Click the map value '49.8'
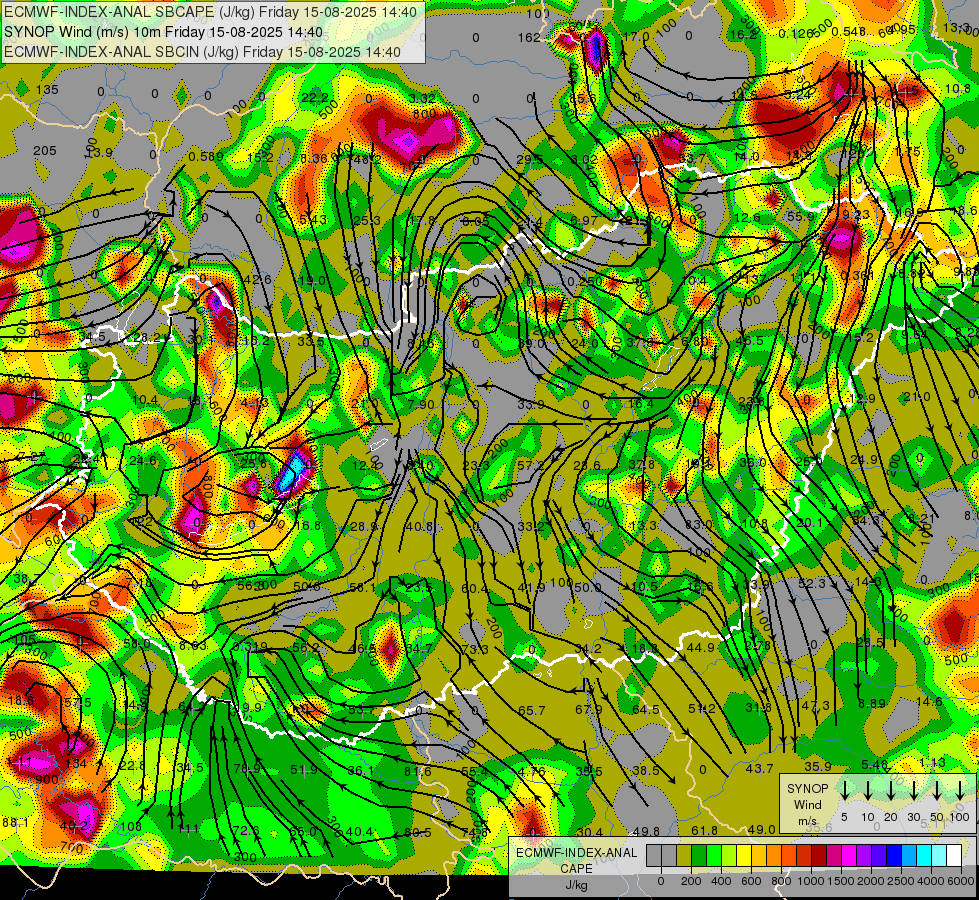The image size is (979, 900). pos(646,831)
